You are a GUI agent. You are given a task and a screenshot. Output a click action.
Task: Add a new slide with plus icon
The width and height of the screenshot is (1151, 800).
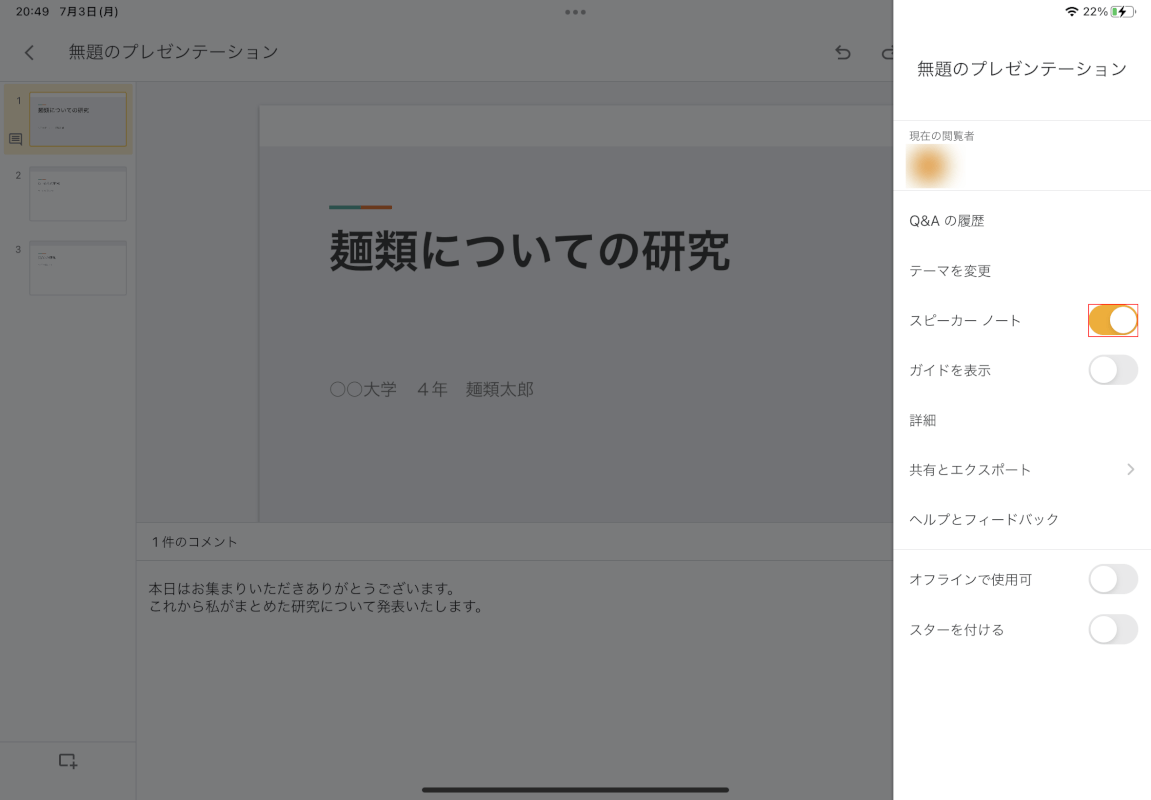pyautogui.click(x=68, y=761)
